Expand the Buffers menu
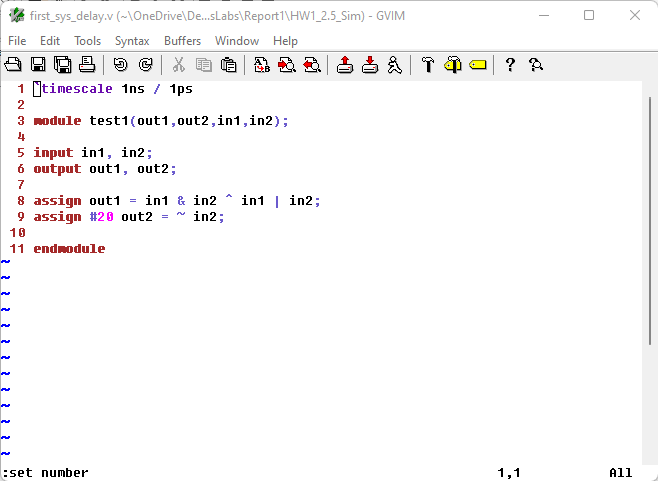 click(x=182, y=41)
